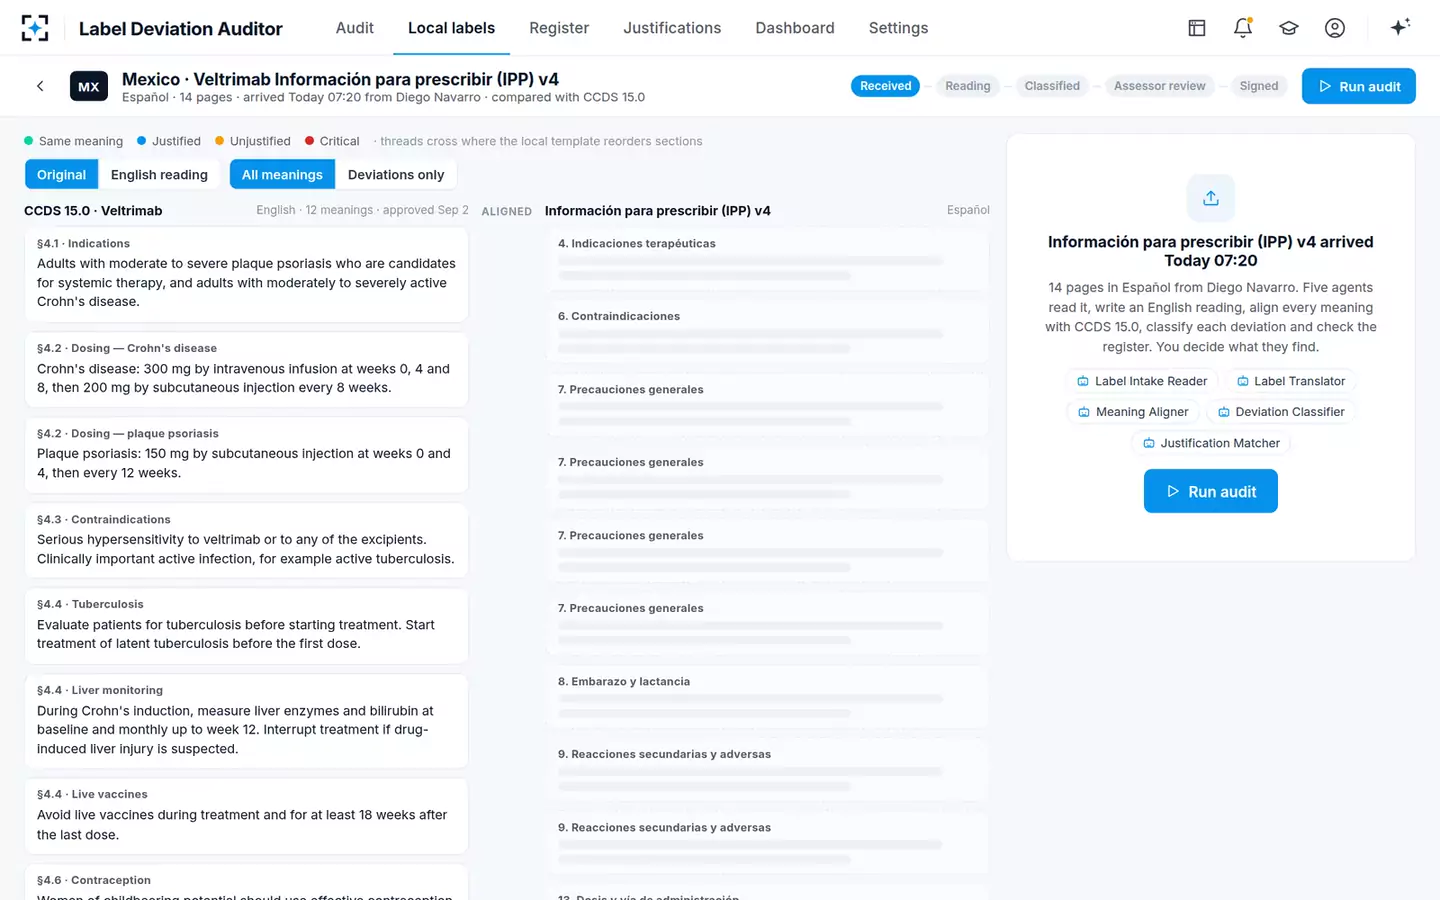The height and width of the screenshot is (900, 1440).
Task: Go to the Register tab
Action: [x=559, y=28]
